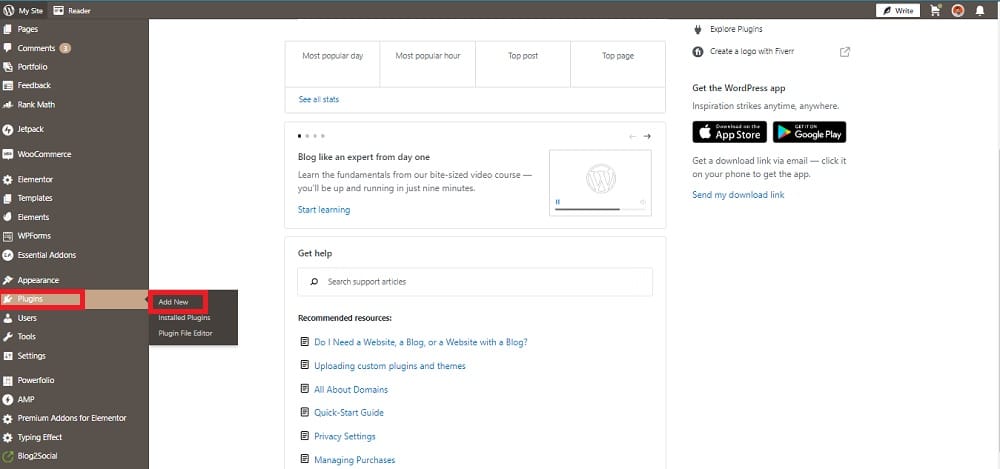Click Most popular hour stat cell
Viewport: 1000px width, 469px height.
click(x=427, y=64)
